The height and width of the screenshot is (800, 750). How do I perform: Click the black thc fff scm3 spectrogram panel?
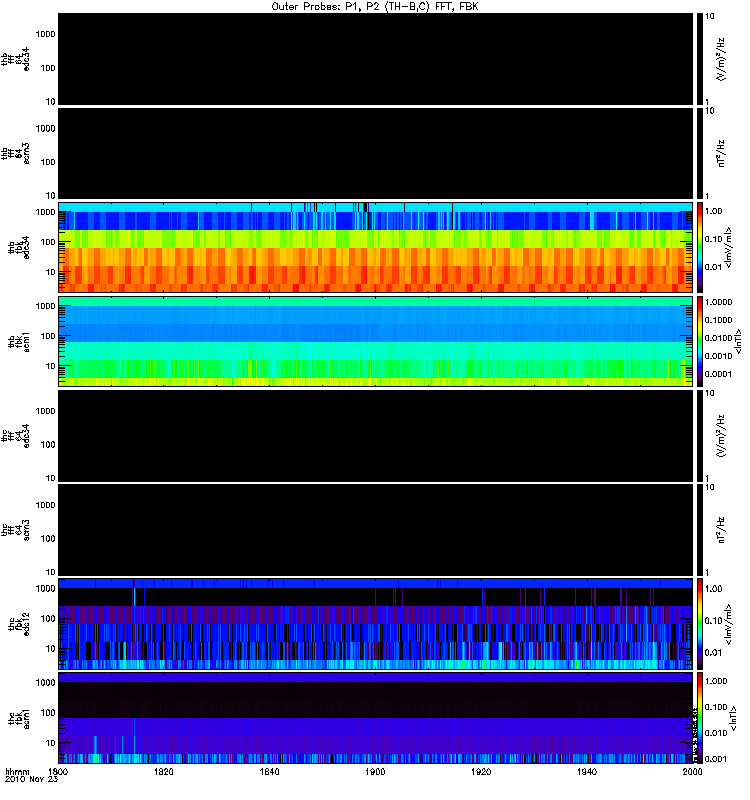[x=375, y=530]
